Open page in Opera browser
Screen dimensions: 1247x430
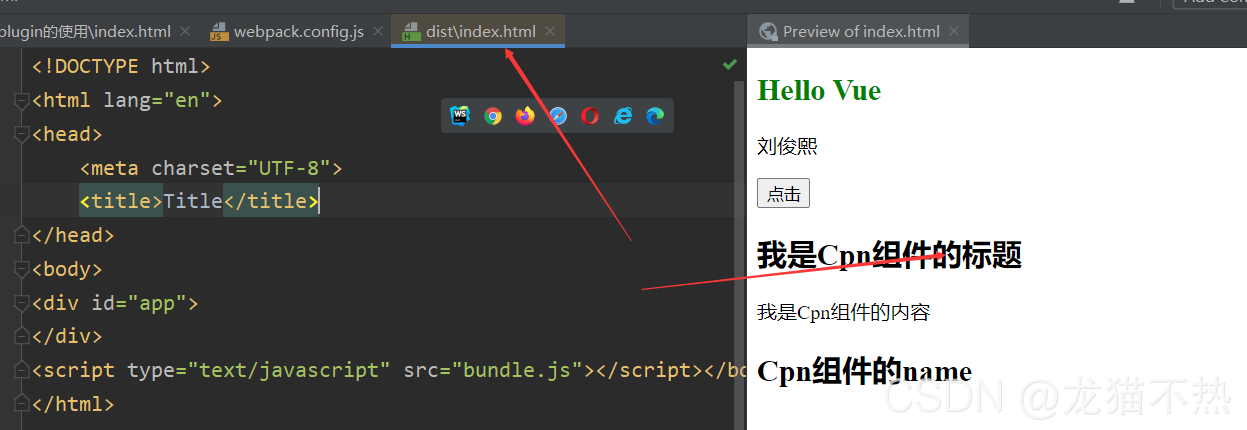point(590,116)
